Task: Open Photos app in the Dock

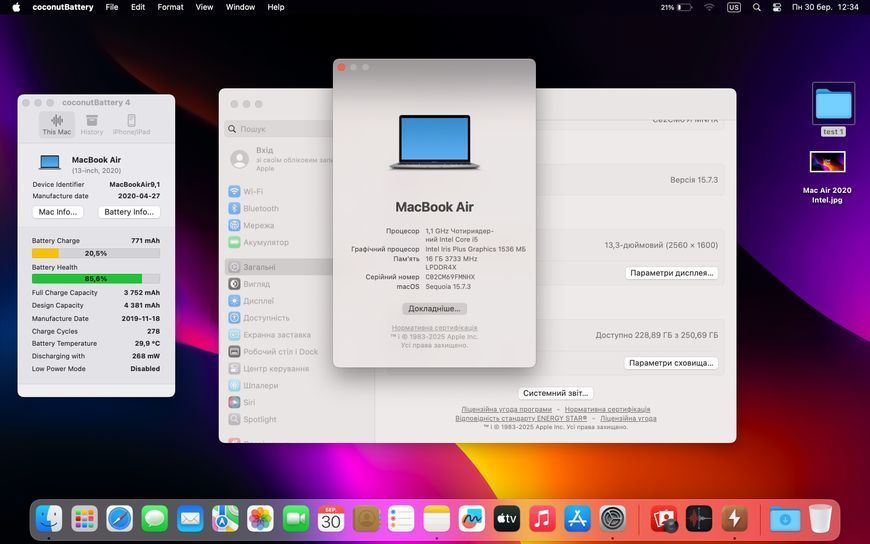Action: [x=260, y=519]
